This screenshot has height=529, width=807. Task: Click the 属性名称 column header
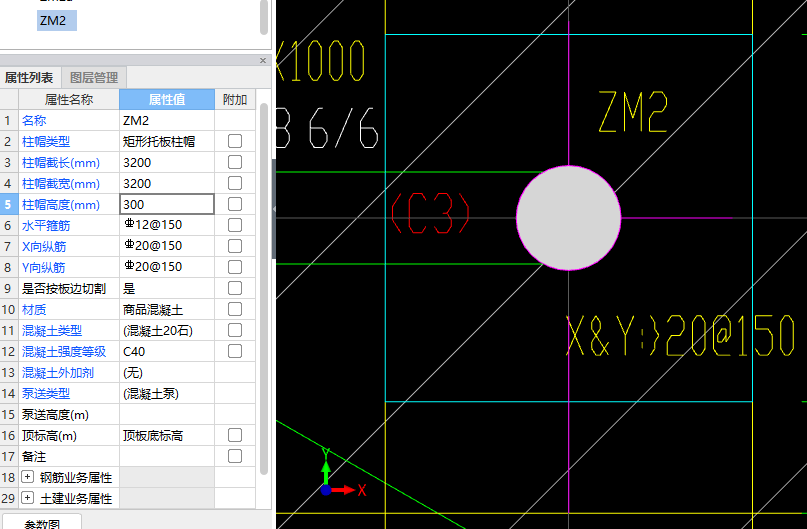point(69,99)
